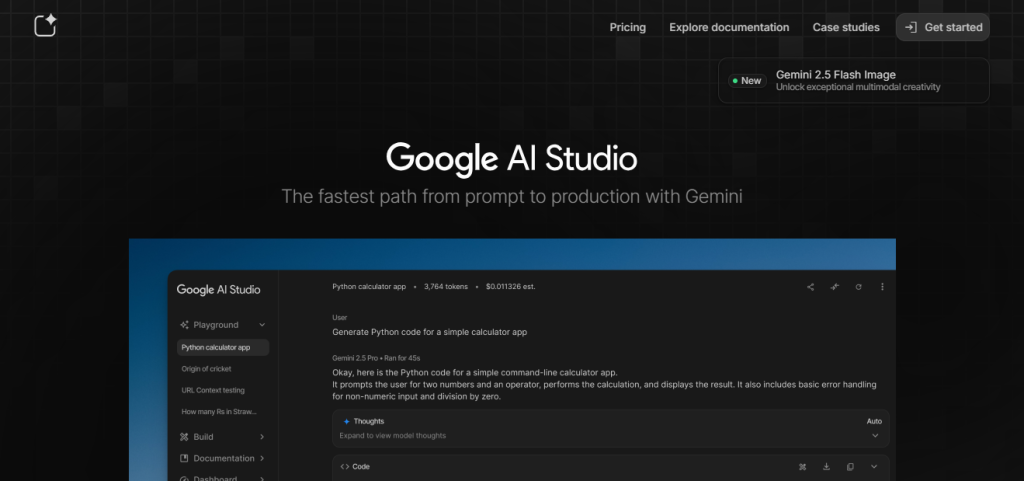Download the code via the download icon
This screenshot has width=1024, height=481.
(826, 467)
